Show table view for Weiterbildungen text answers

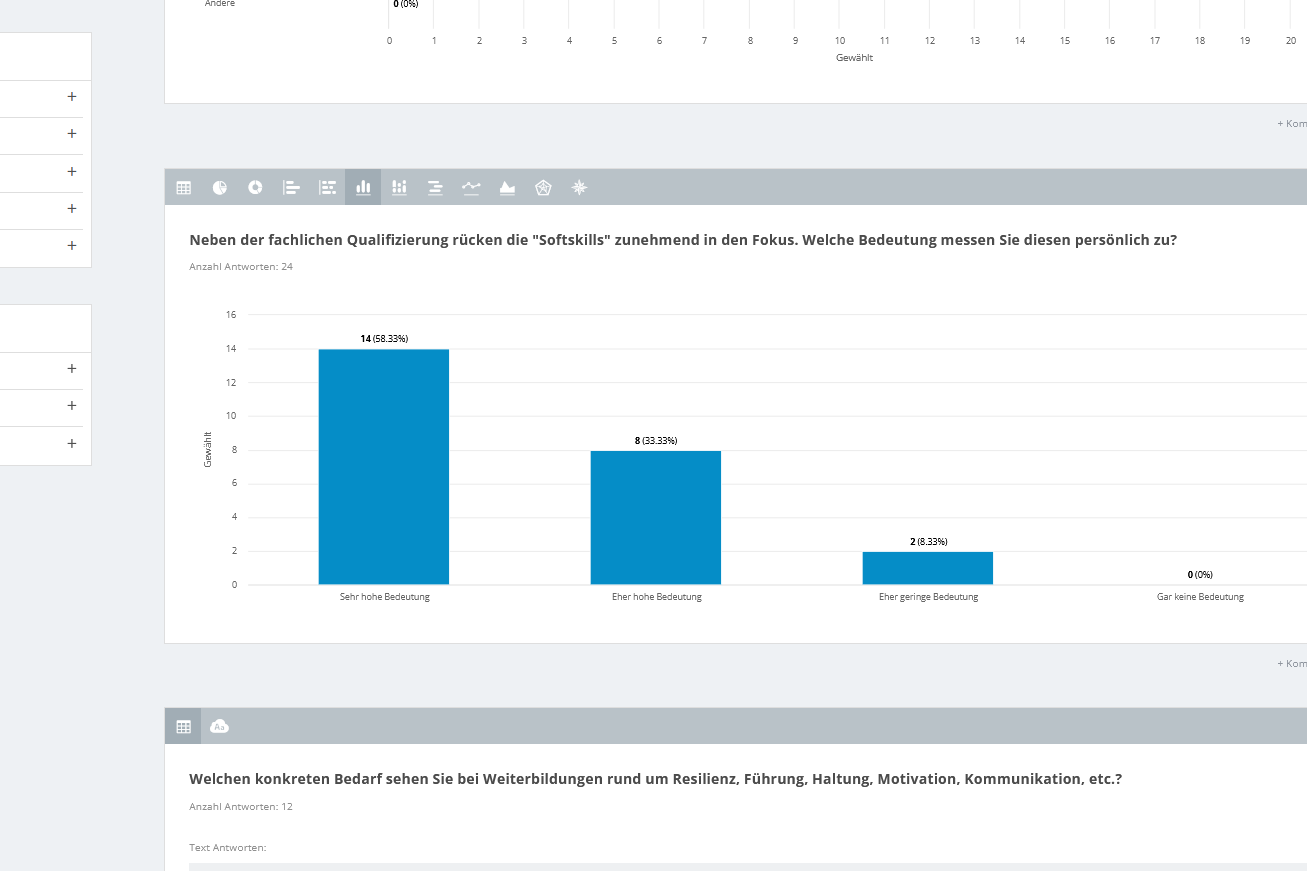pos(183,726)
